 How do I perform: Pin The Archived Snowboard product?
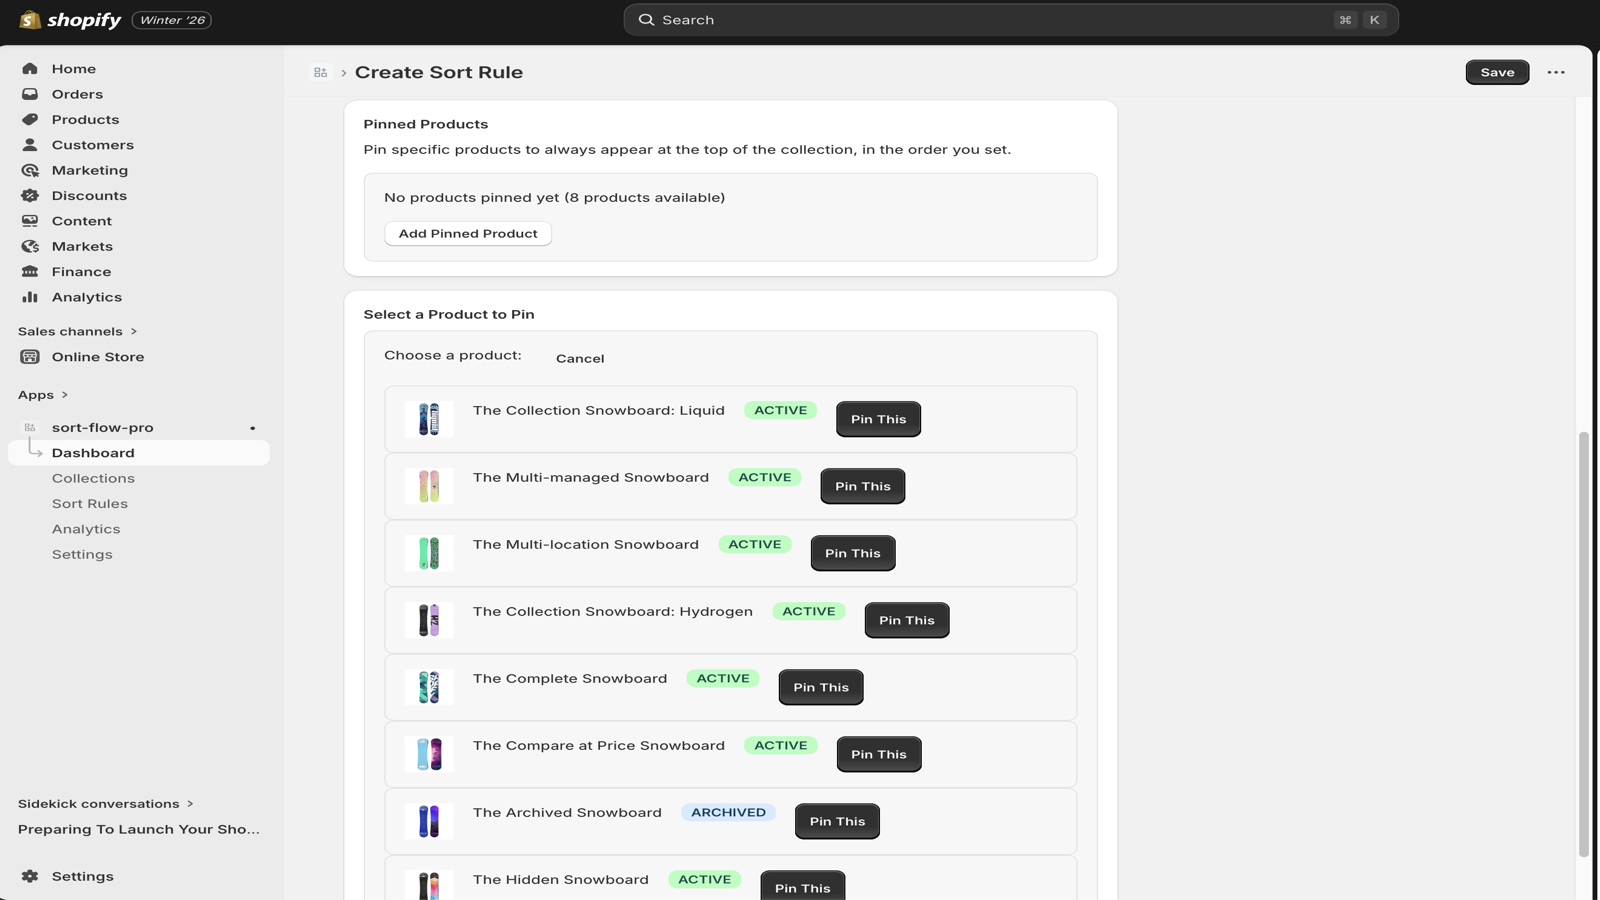(x=837, y=820)
